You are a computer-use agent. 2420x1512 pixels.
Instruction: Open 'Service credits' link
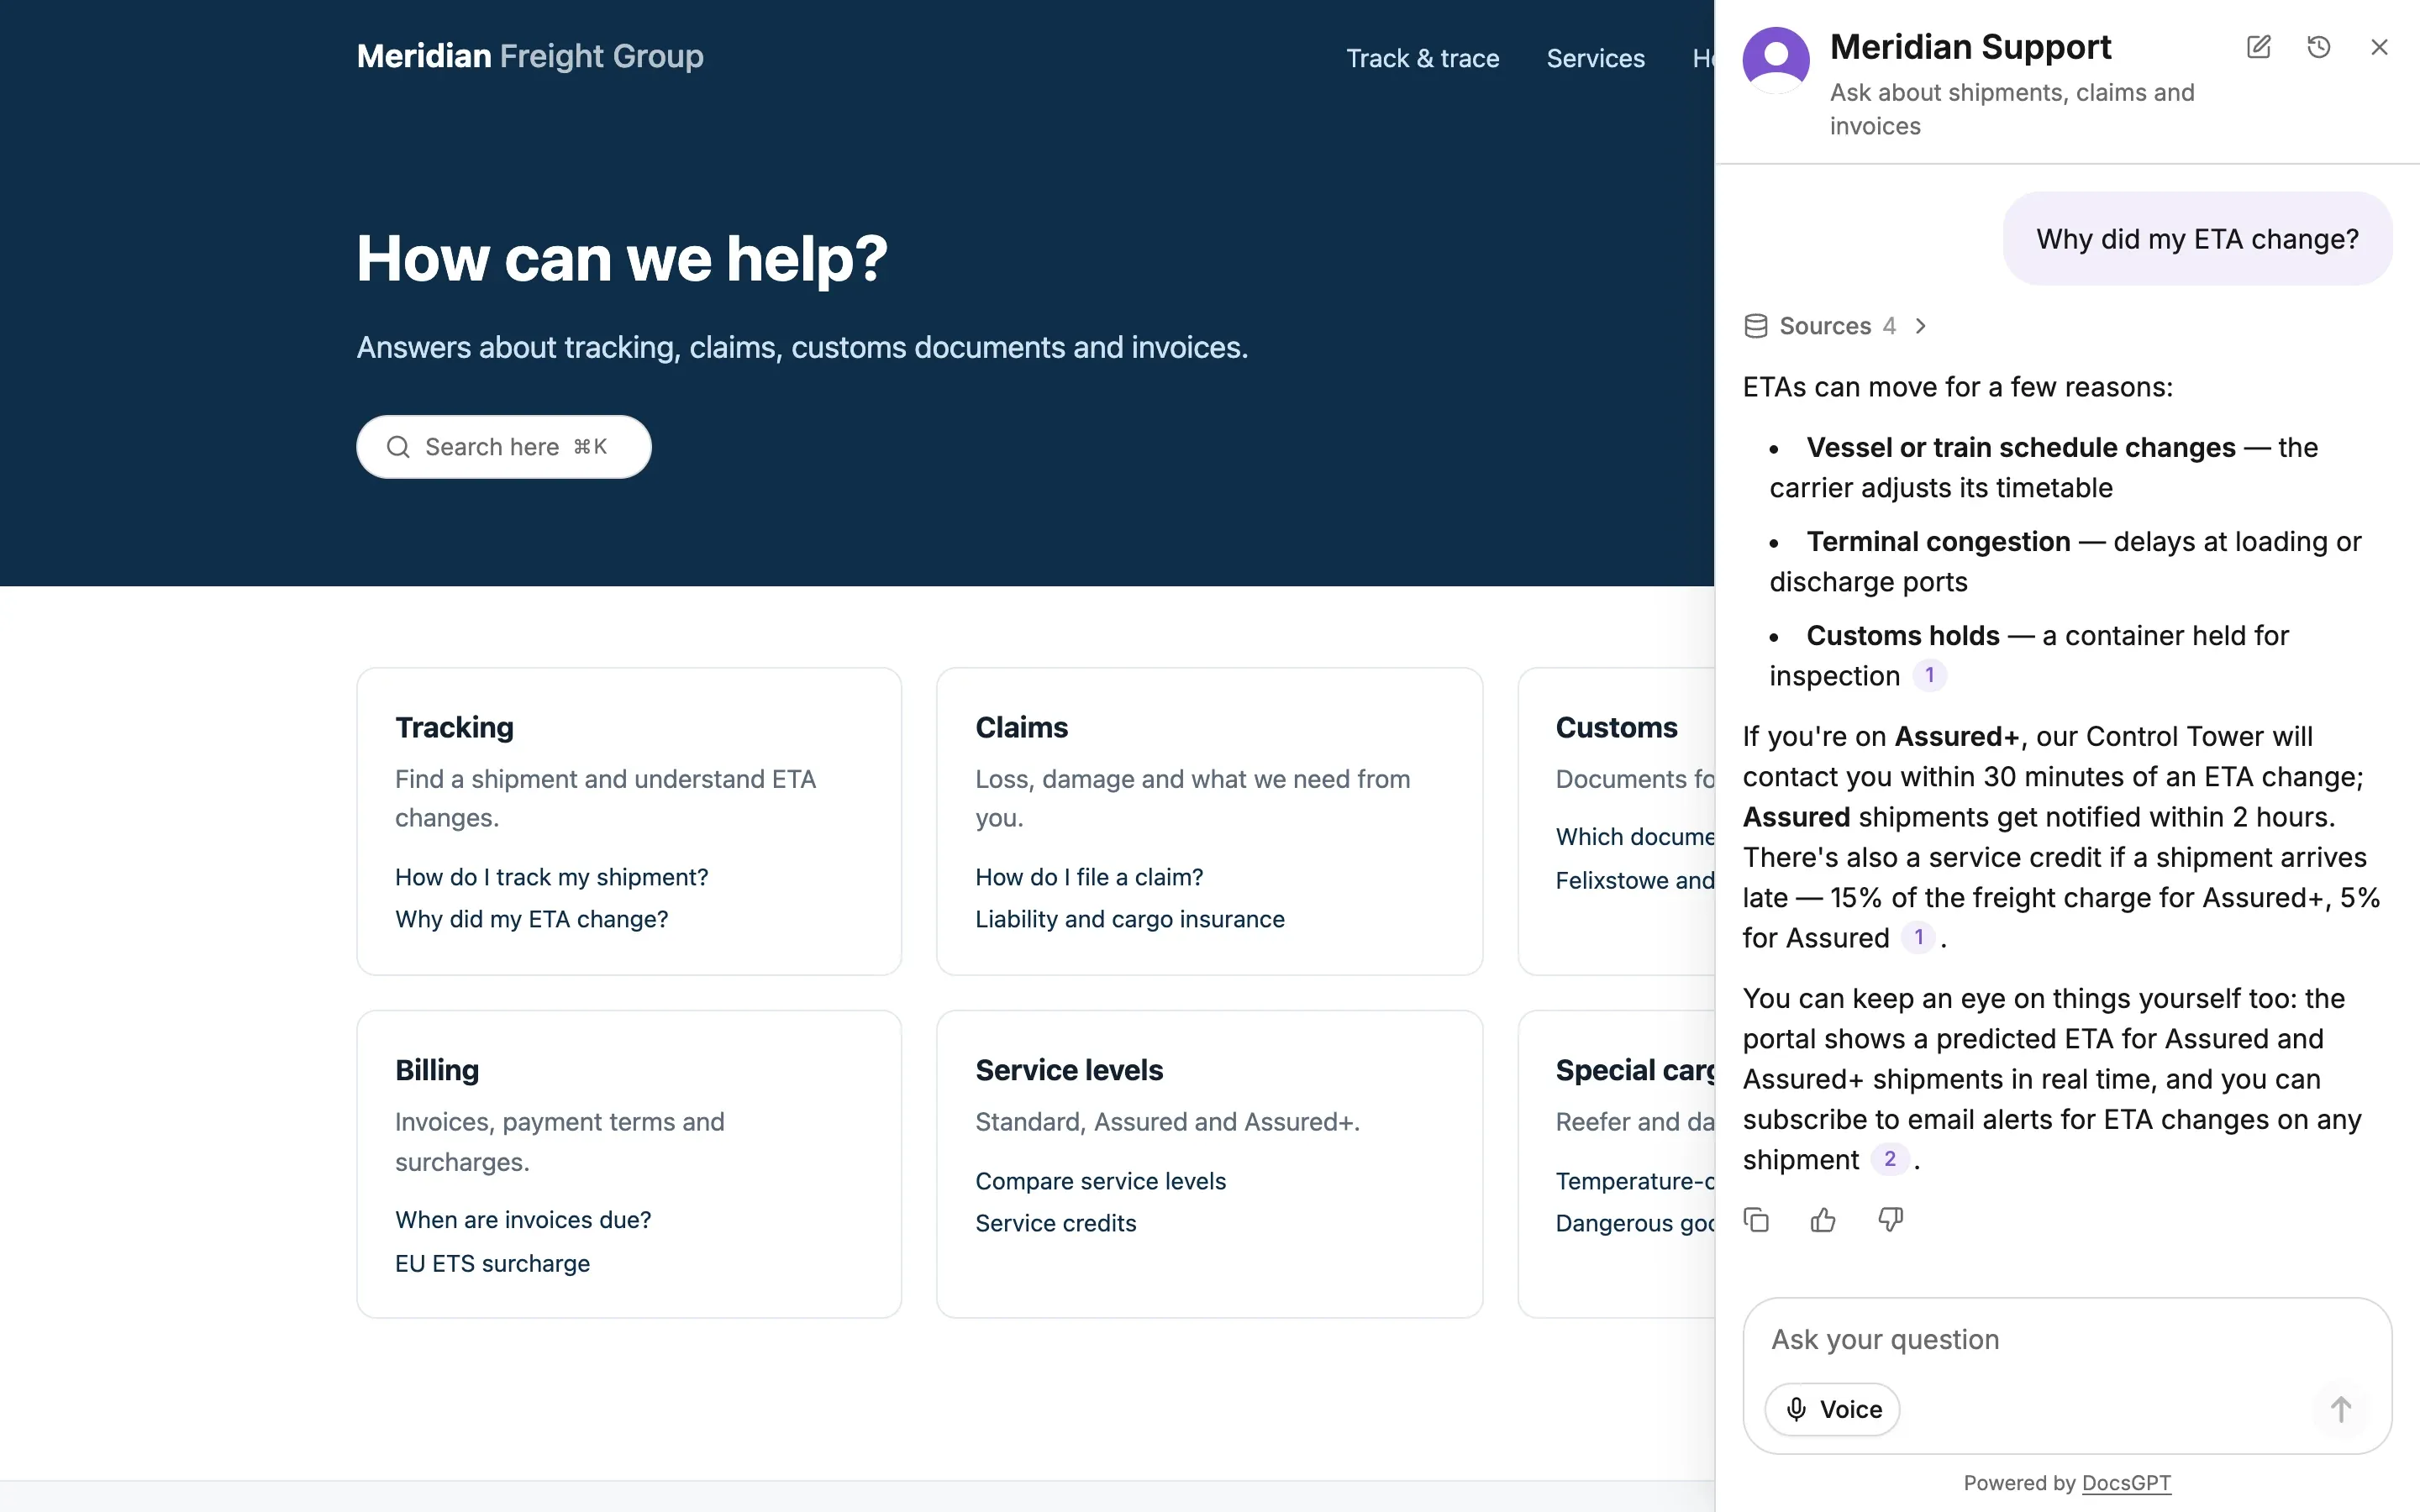1056,1223
